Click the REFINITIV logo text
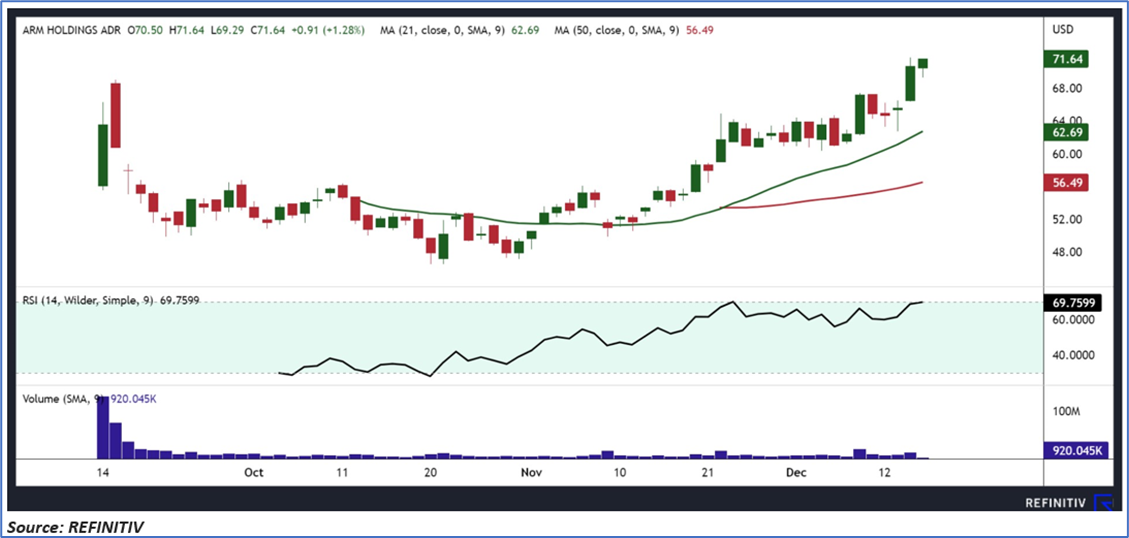Image resolution: width=1129 pixels, height=538 pixels. click(1056, 504)
